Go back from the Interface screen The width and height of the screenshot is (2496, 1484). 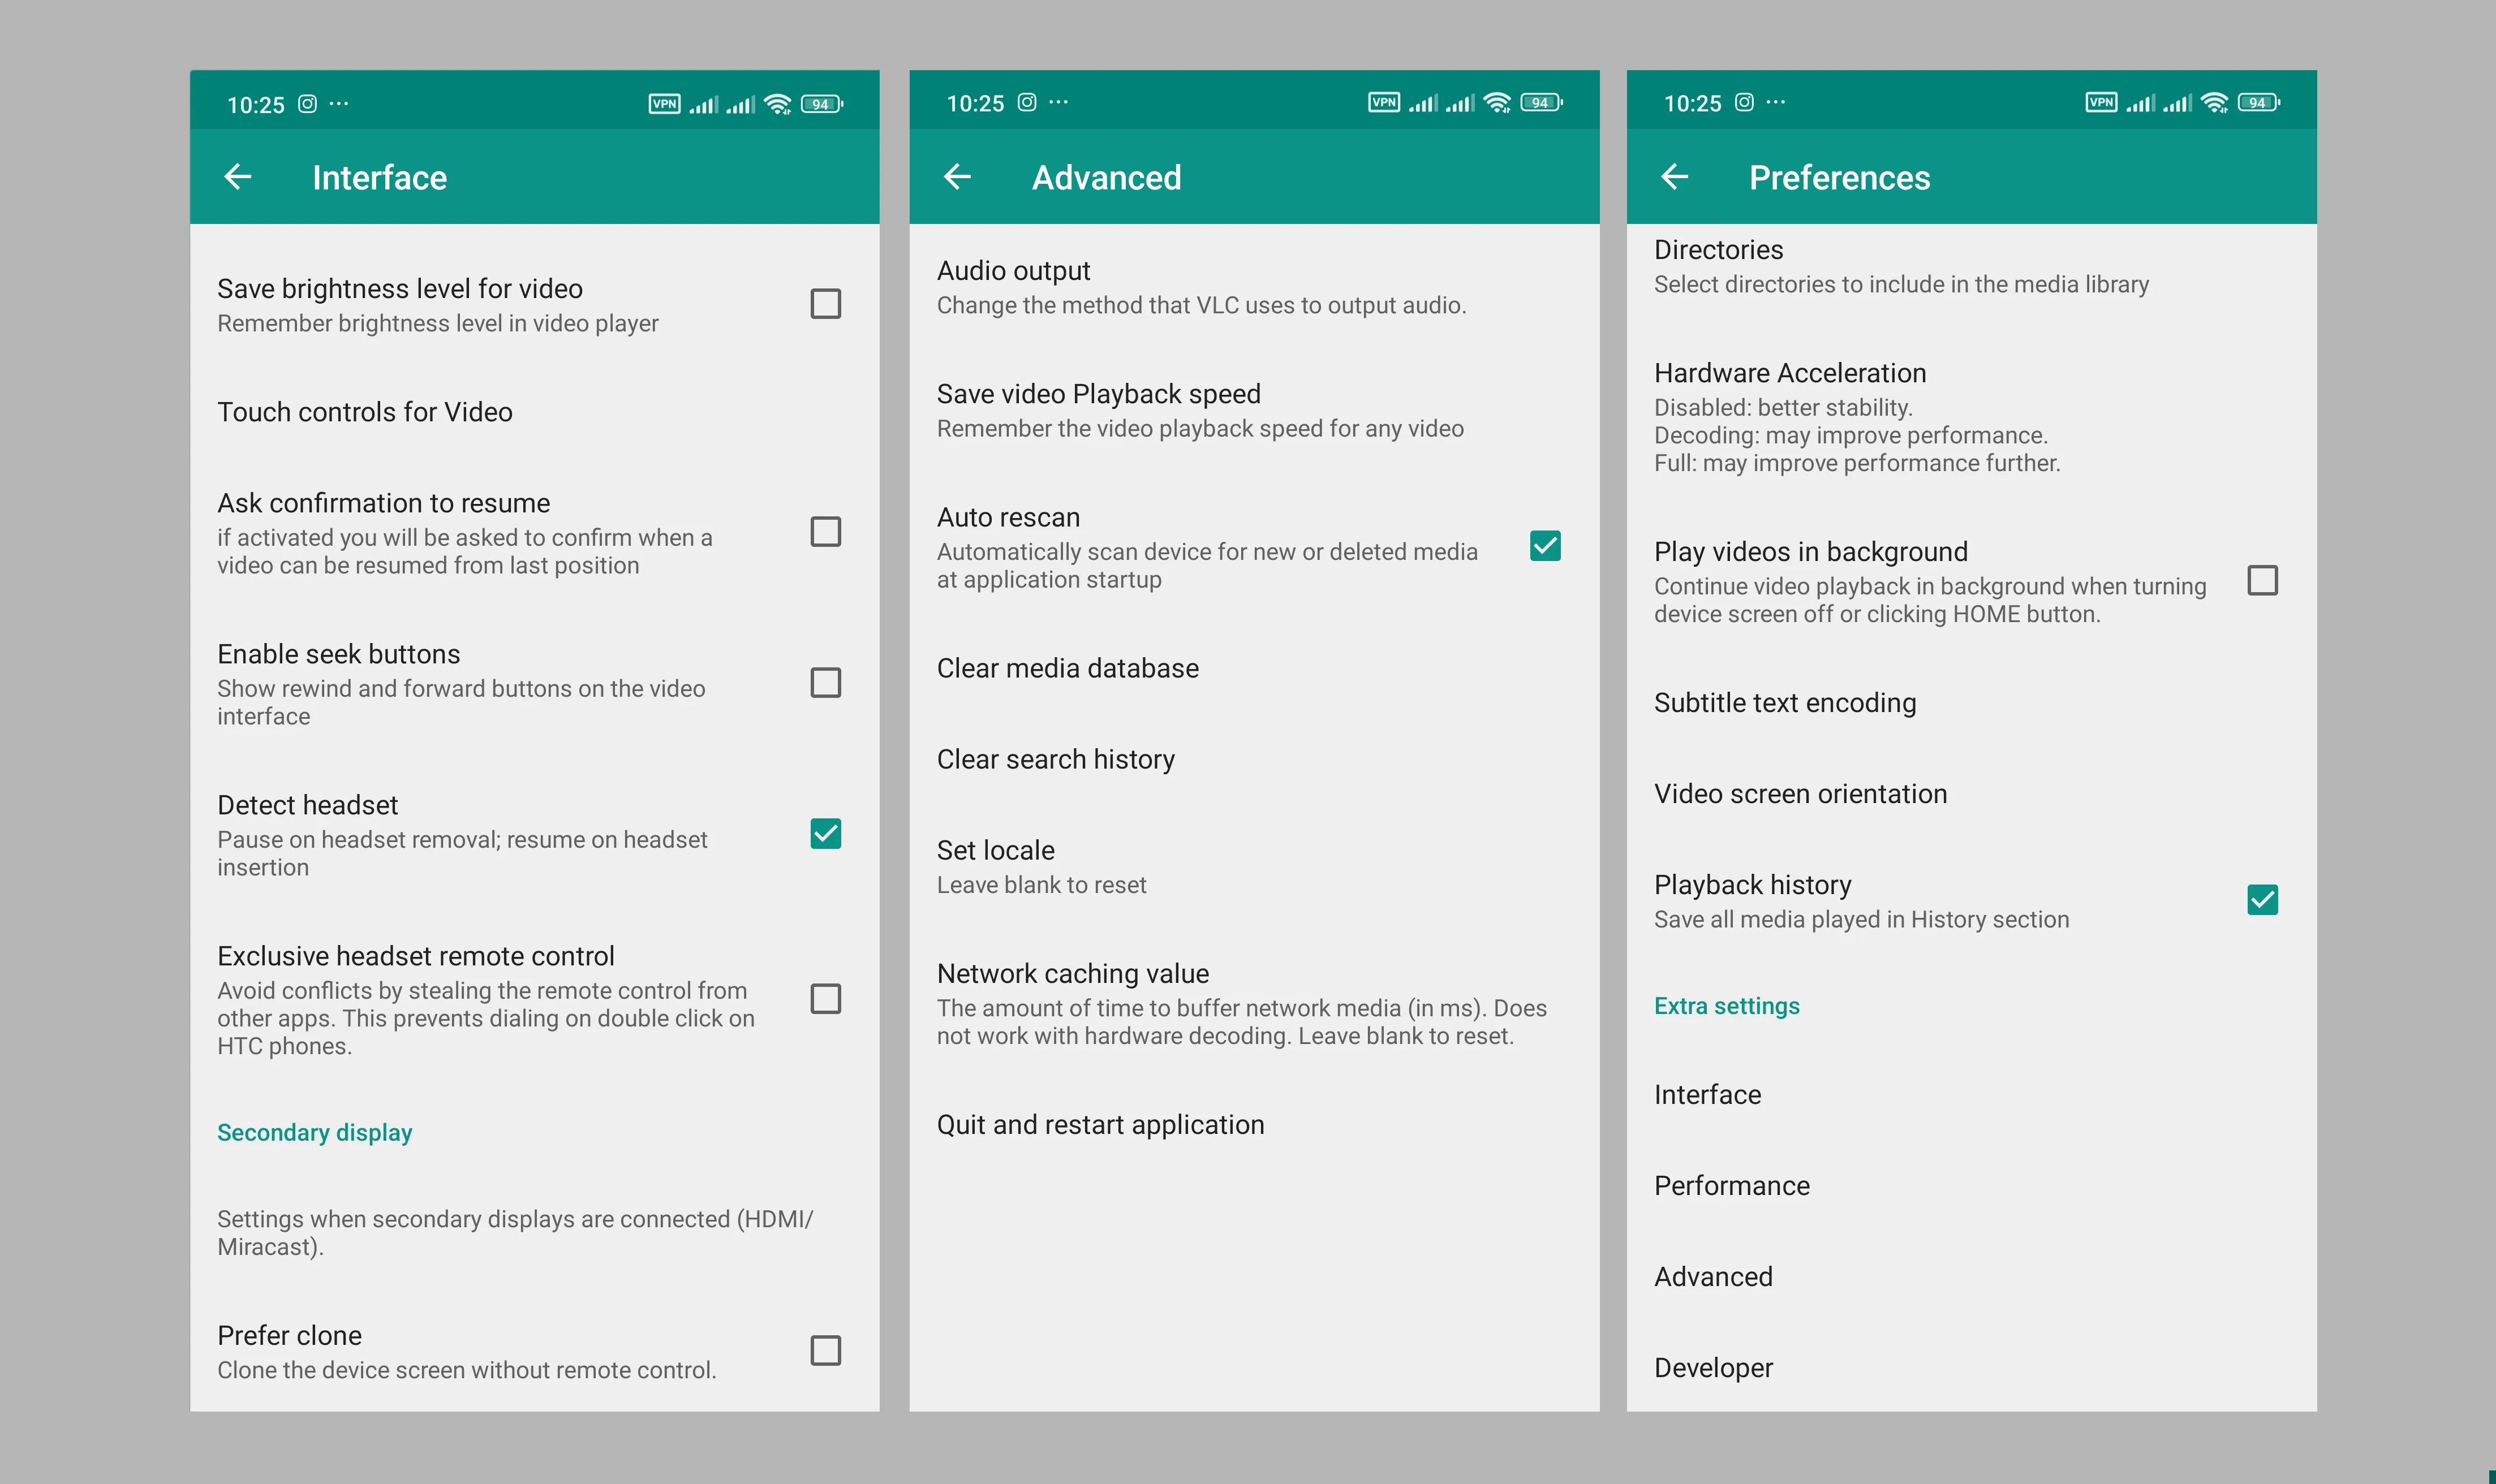(238, 177)
